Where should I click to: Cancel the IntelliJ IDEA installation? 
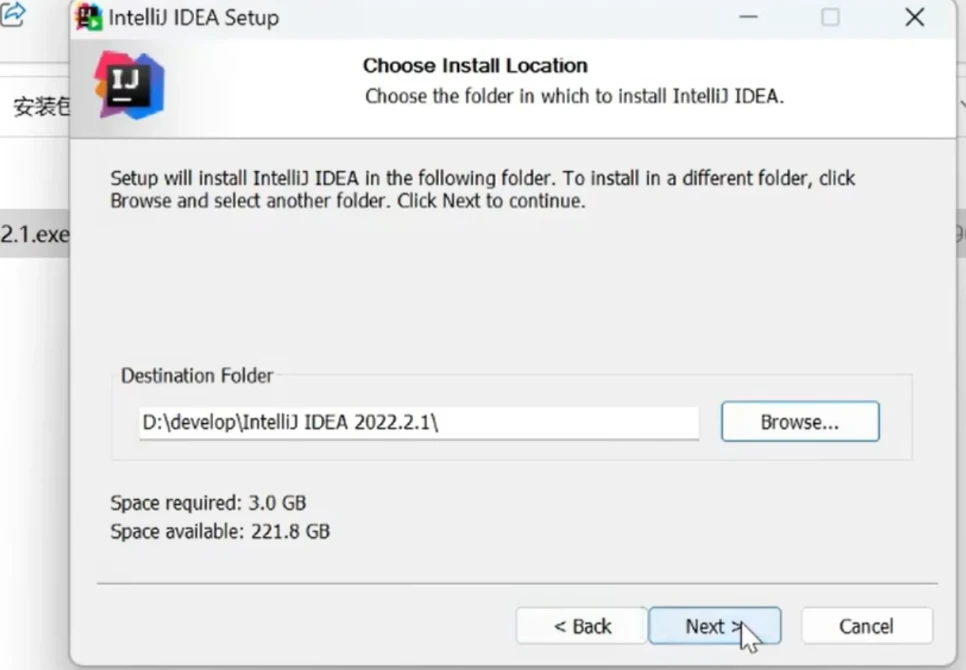click(x=866, y=626)
